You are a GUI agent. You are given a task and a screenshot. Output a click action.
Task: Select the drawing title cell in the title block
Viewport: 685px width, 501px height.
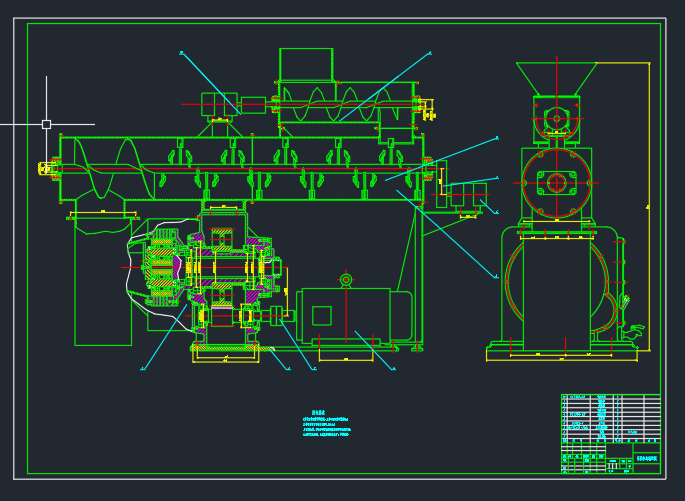pos(647,458)
